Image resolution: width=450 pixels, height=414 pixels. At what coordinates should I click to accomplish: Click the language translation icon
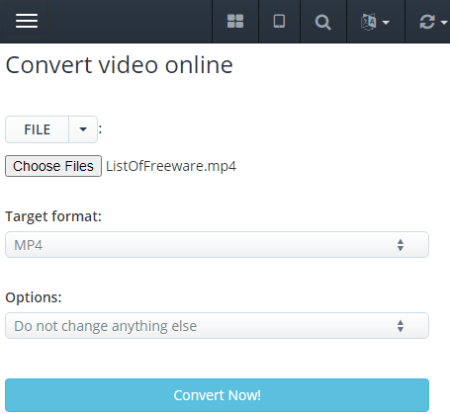pos(369,22)
